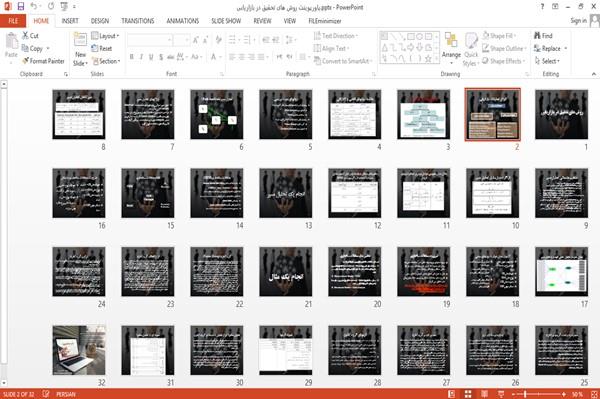Screen dimensions: 600x399
Task: Click the Find binoculars icon
Action: tap(537, 36)
